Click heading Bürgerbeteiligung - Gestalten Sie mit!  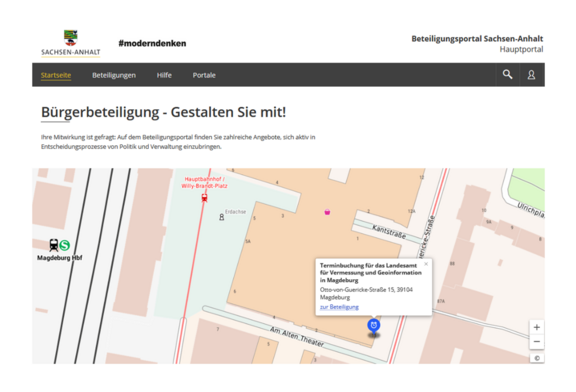click(x=163, y=112)
